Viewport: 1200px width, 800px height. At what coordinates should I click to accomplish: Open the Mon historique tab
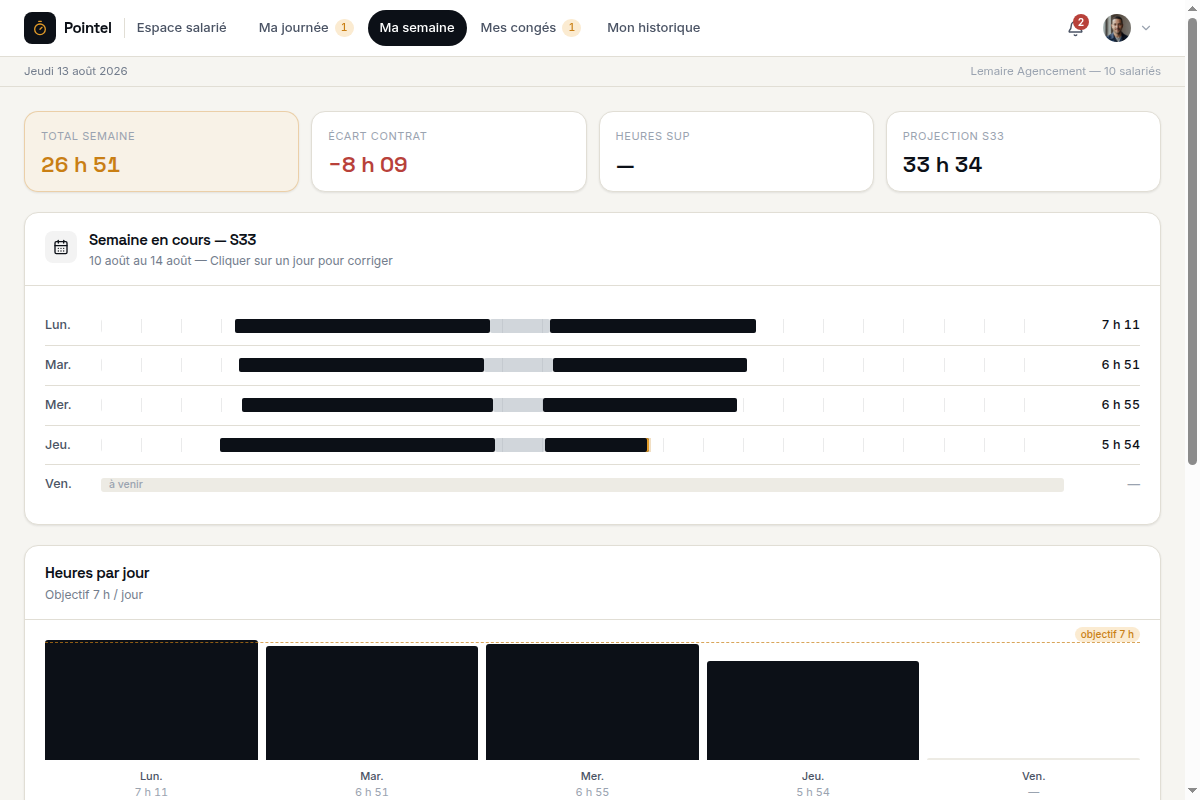[x=654, y=28]
